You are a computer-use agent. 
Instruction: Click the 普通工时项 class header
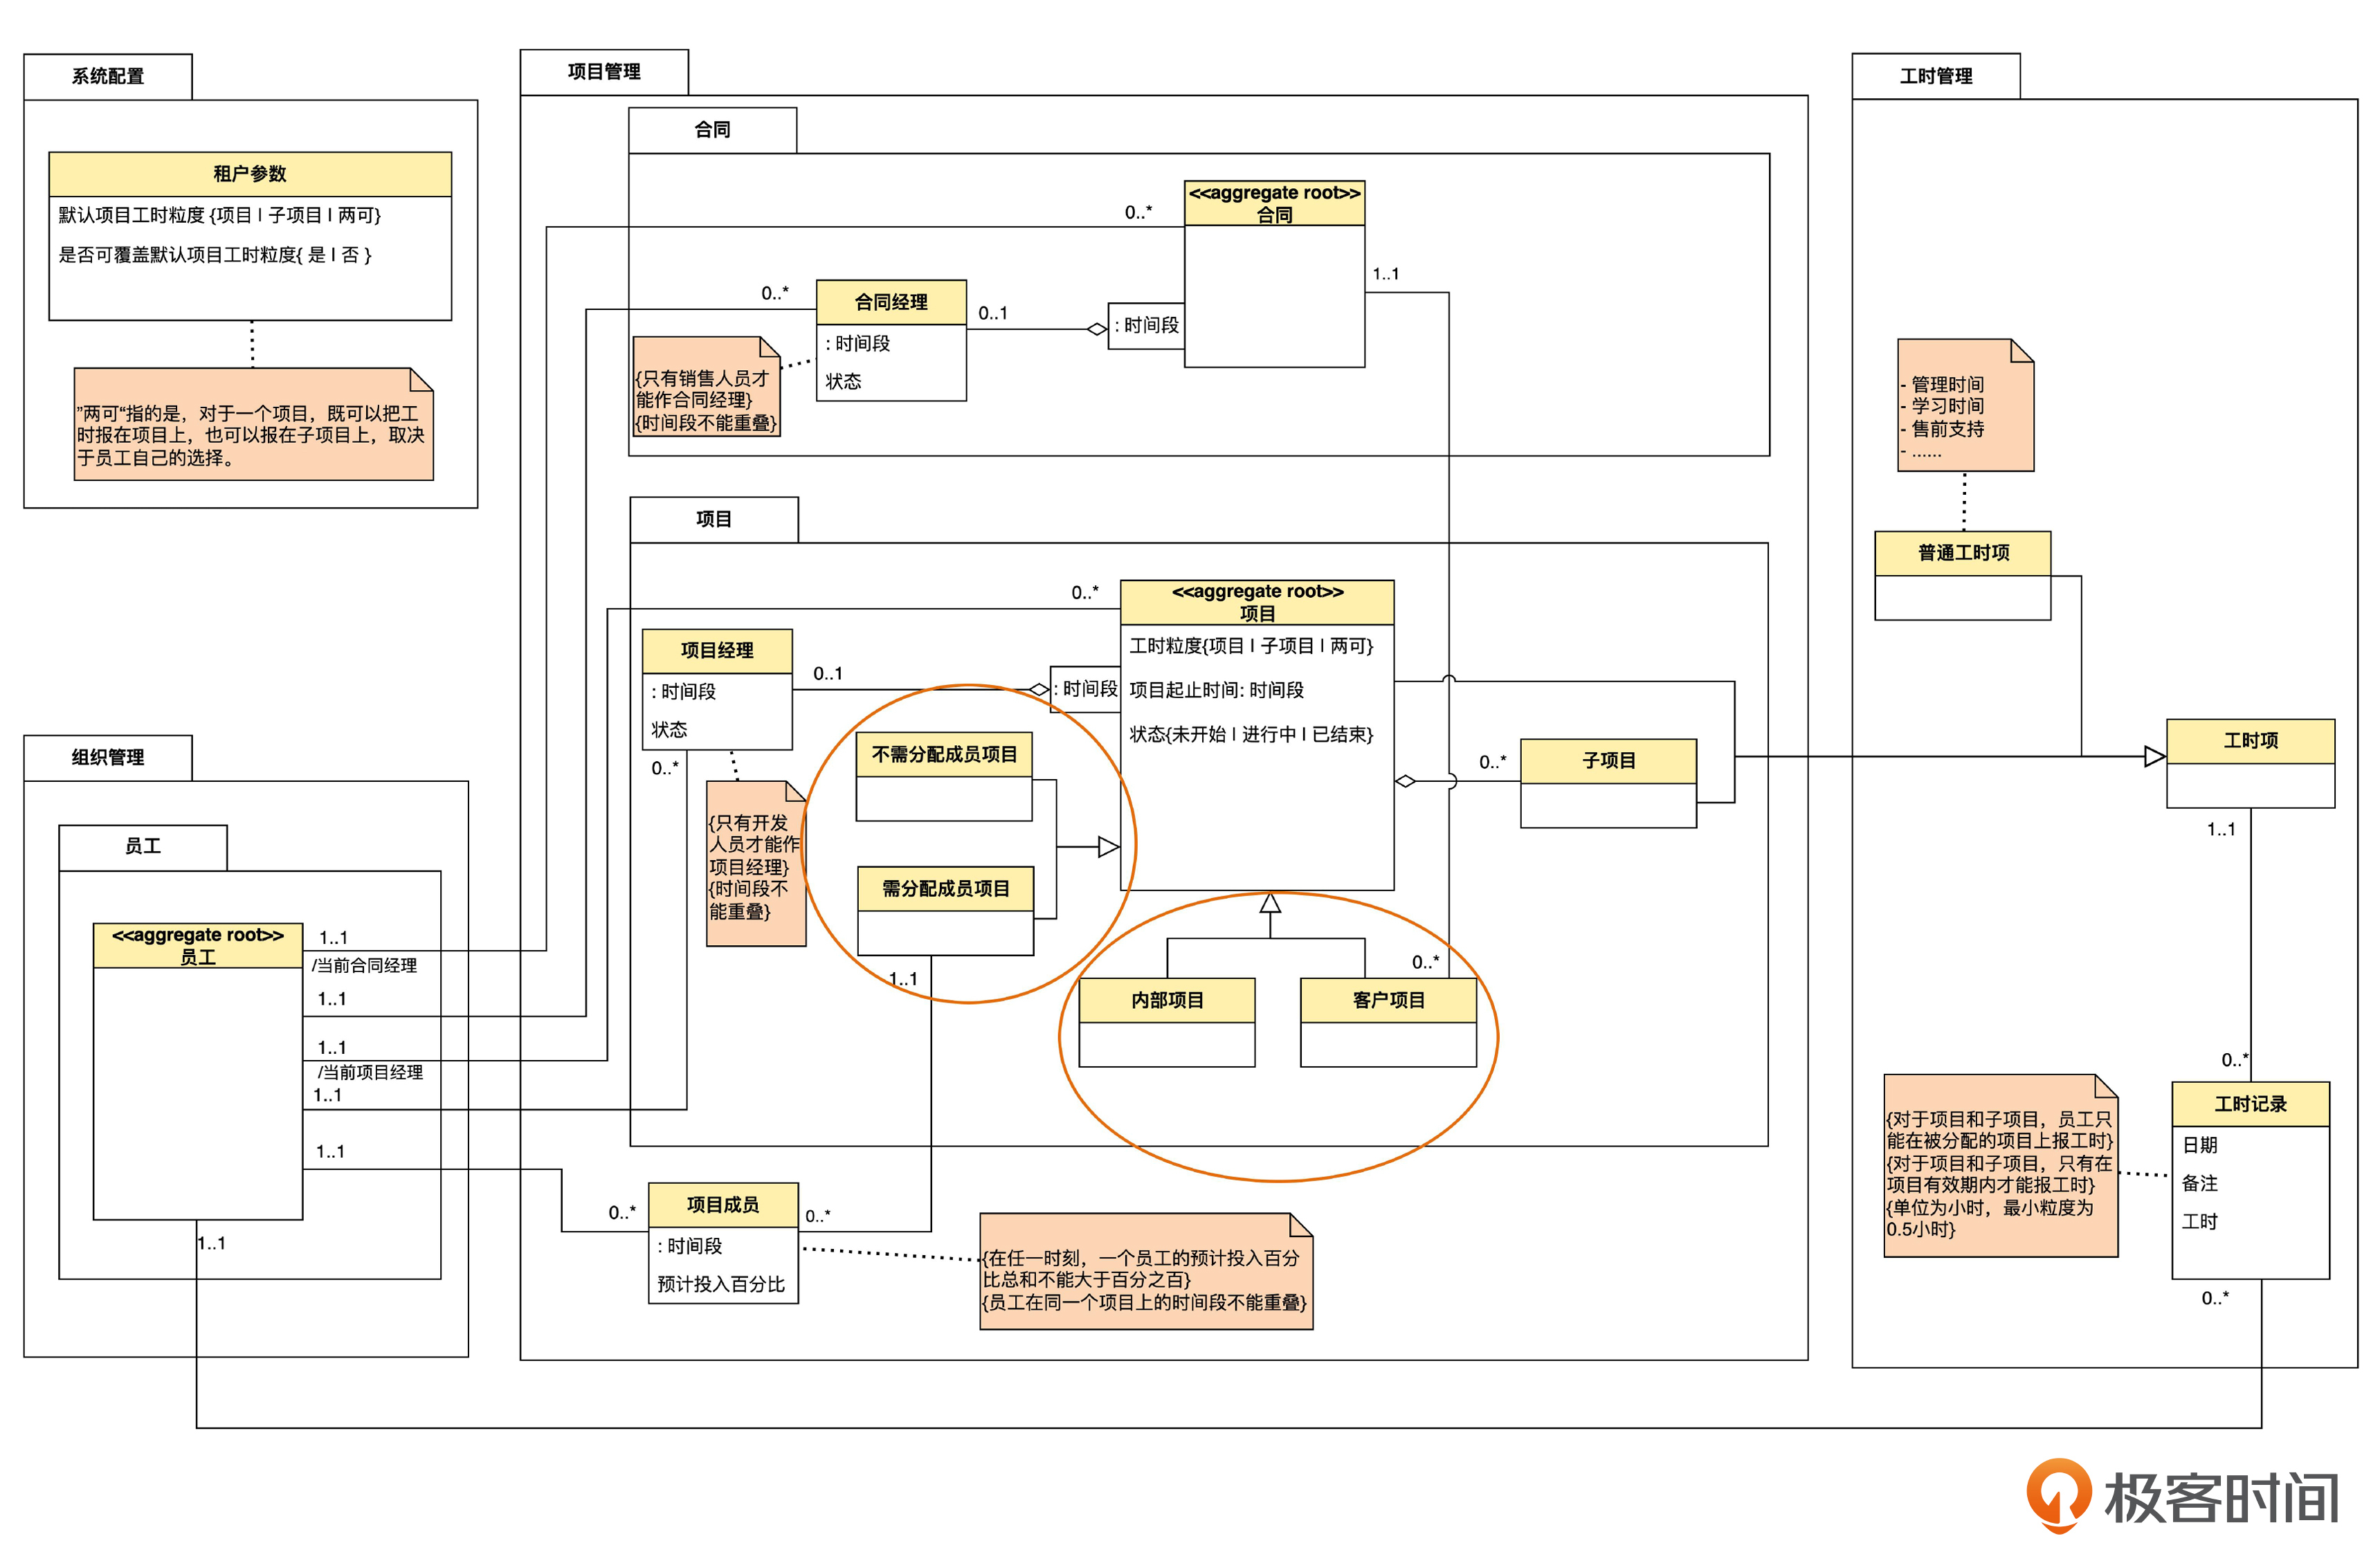pyautogui.click(x=1962, y=553)
